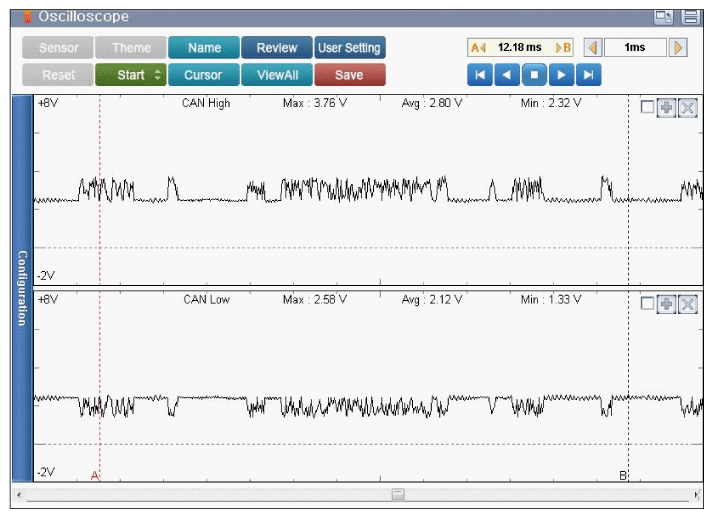Screen dimensions: 713x518
Task: Click ViewAll to show full waveform
Action: [x=276, y=75]
